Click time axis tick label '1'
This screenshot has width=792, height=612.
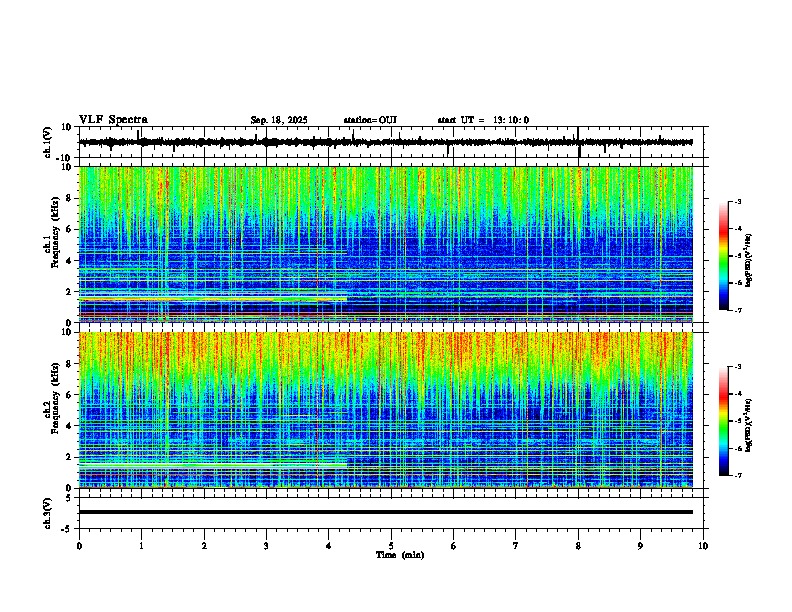point(141,546)
